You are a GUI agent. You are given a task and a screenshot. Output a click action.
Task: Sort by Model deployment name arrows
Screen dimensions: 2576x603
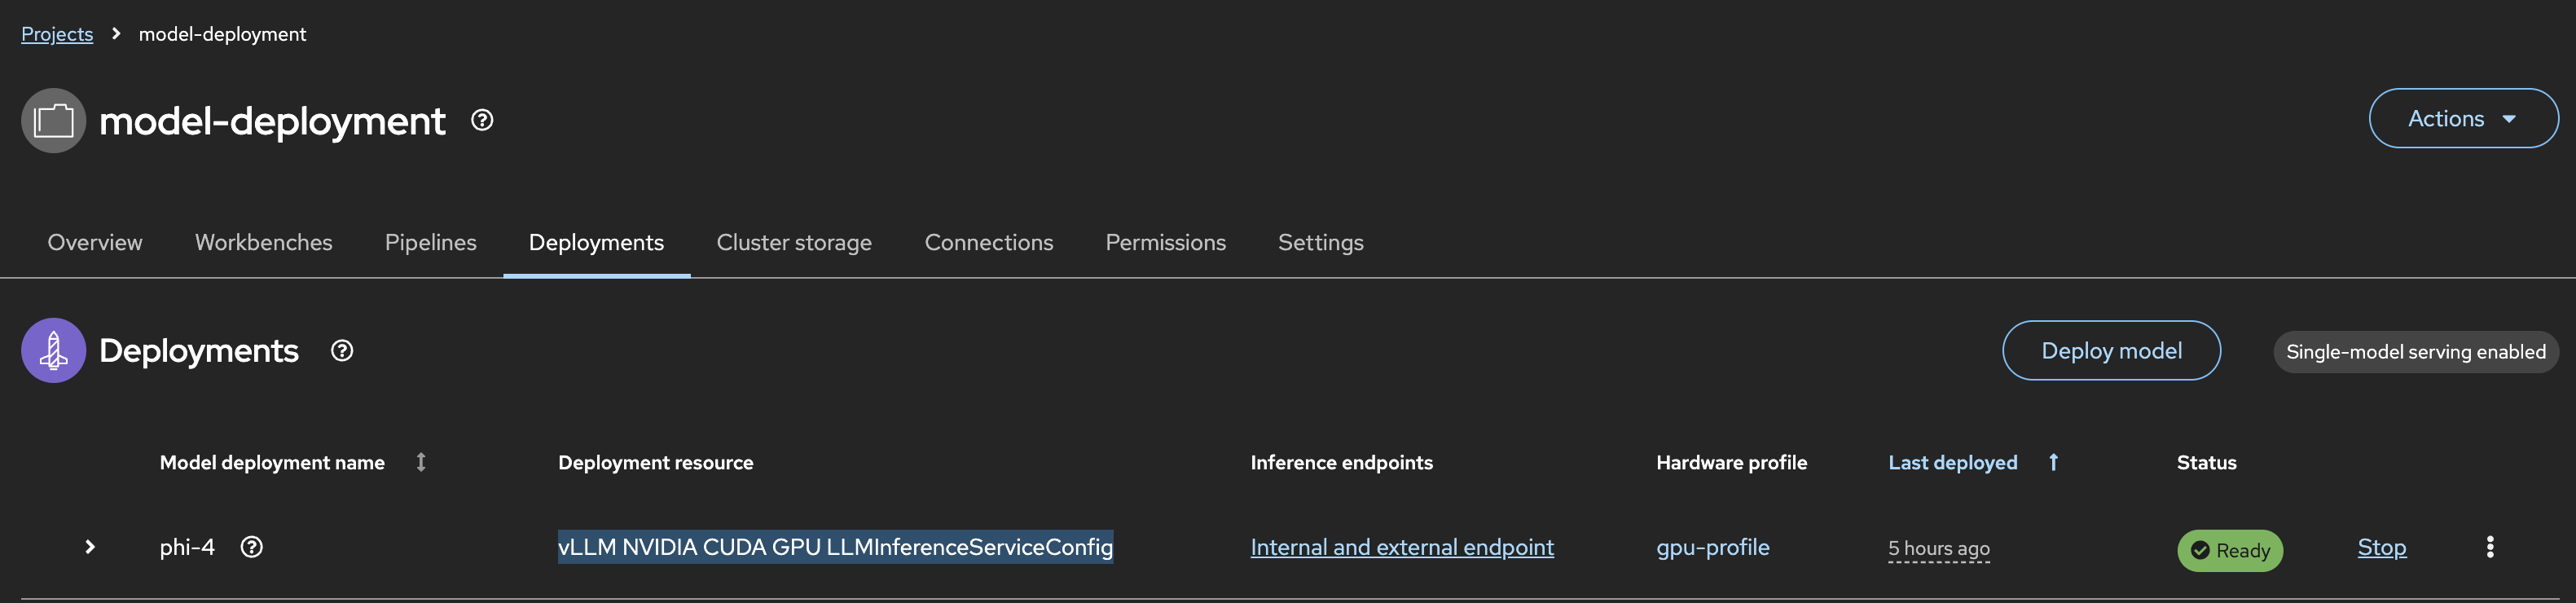[421, 462]
